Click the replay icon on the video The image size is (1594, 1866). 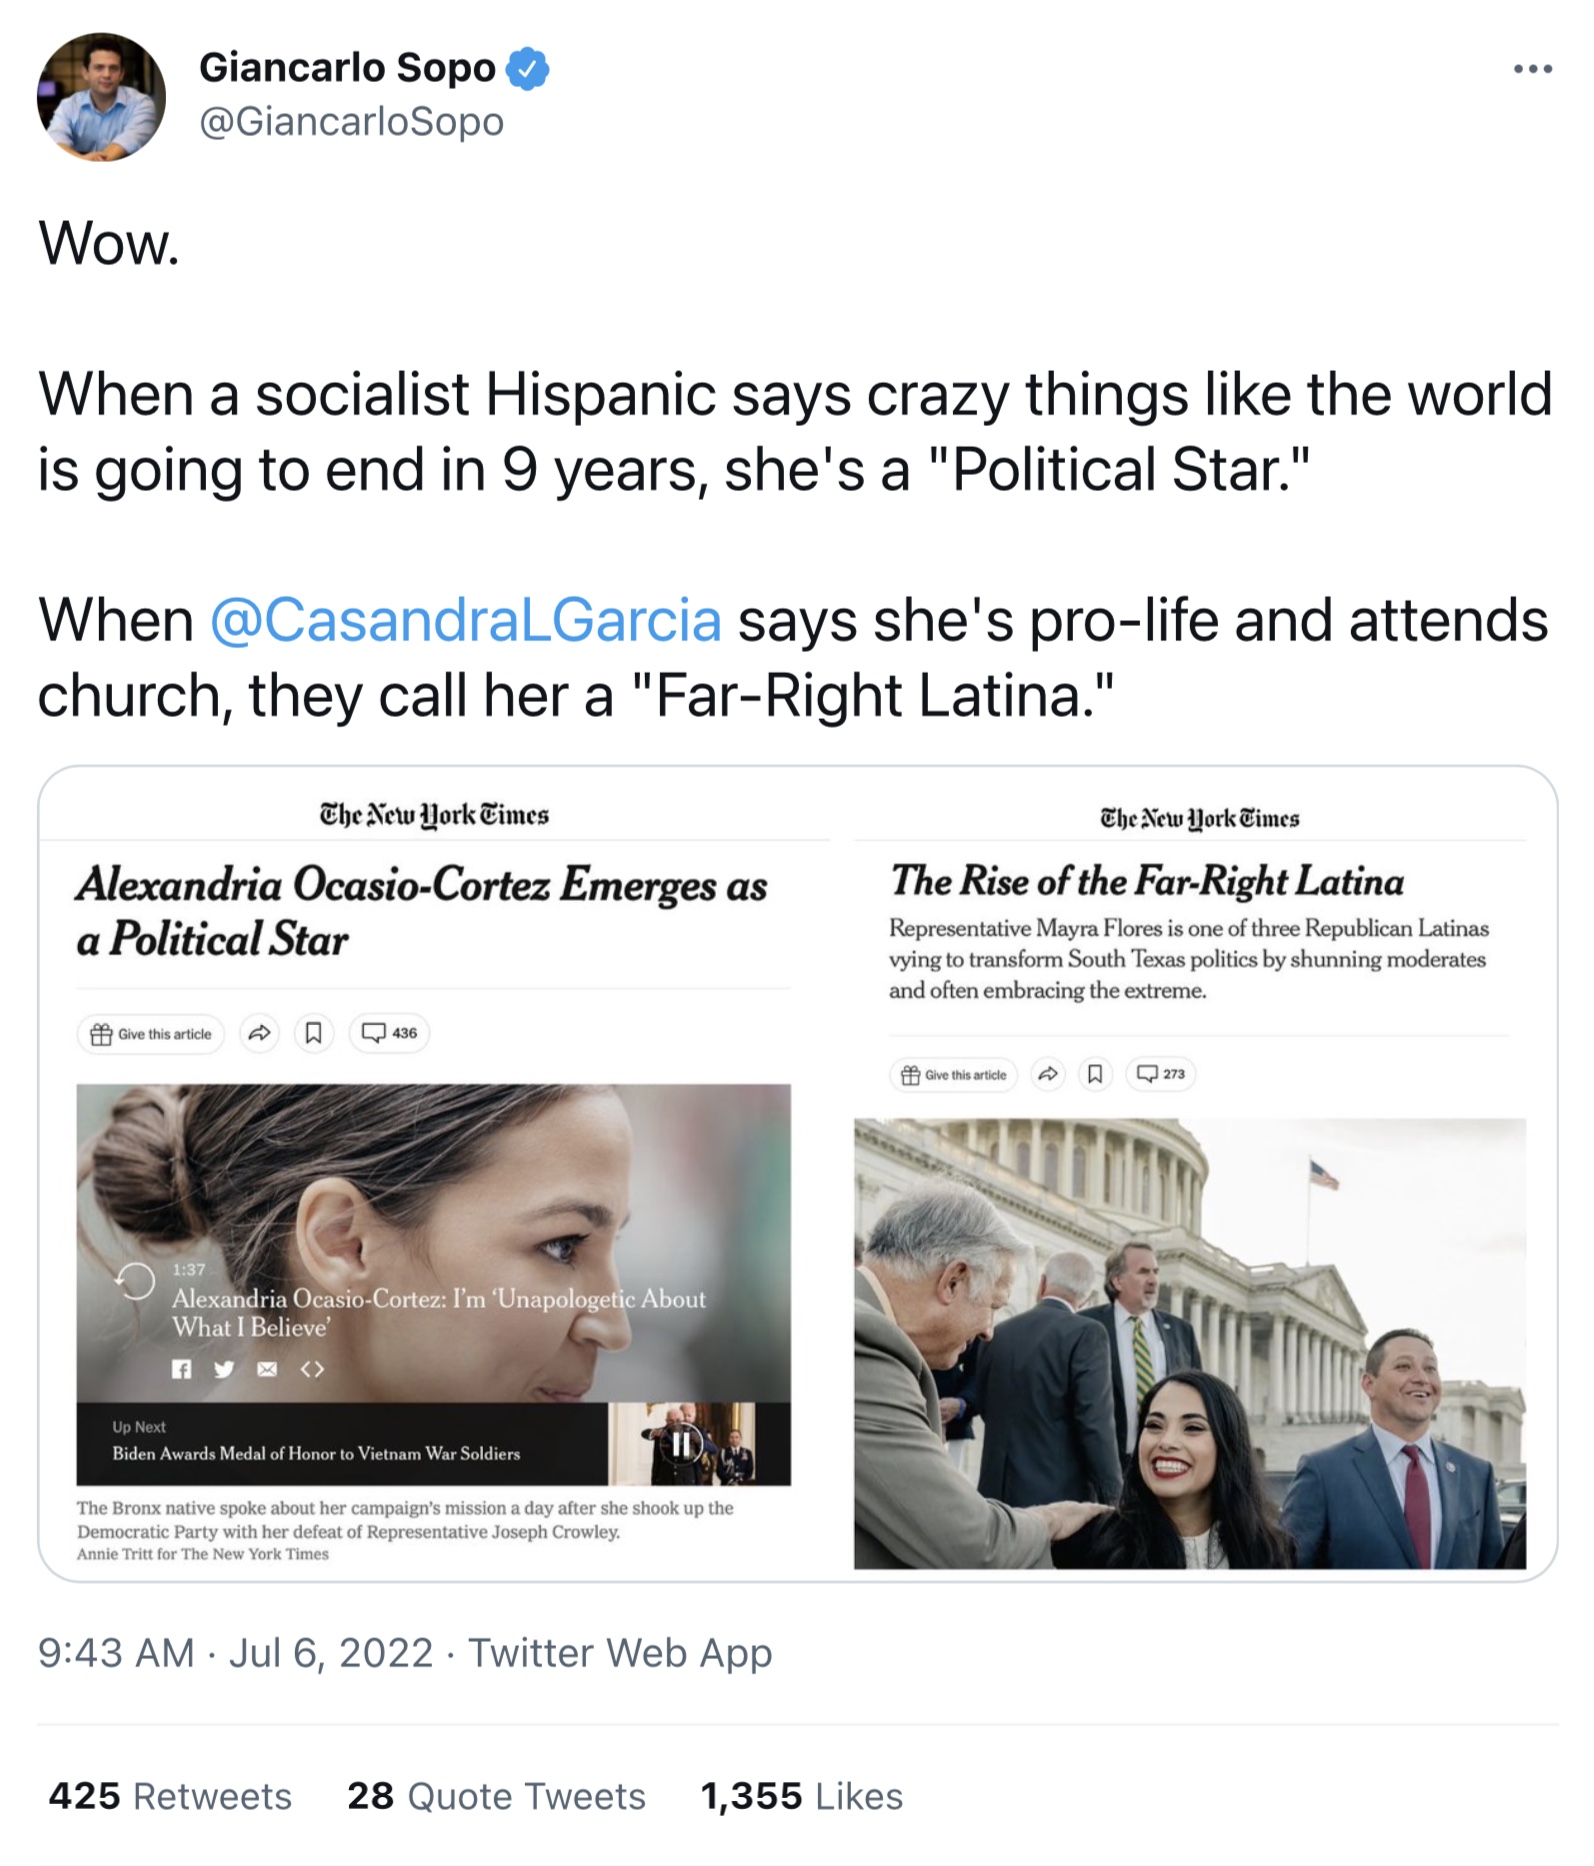coord(135,1281)
